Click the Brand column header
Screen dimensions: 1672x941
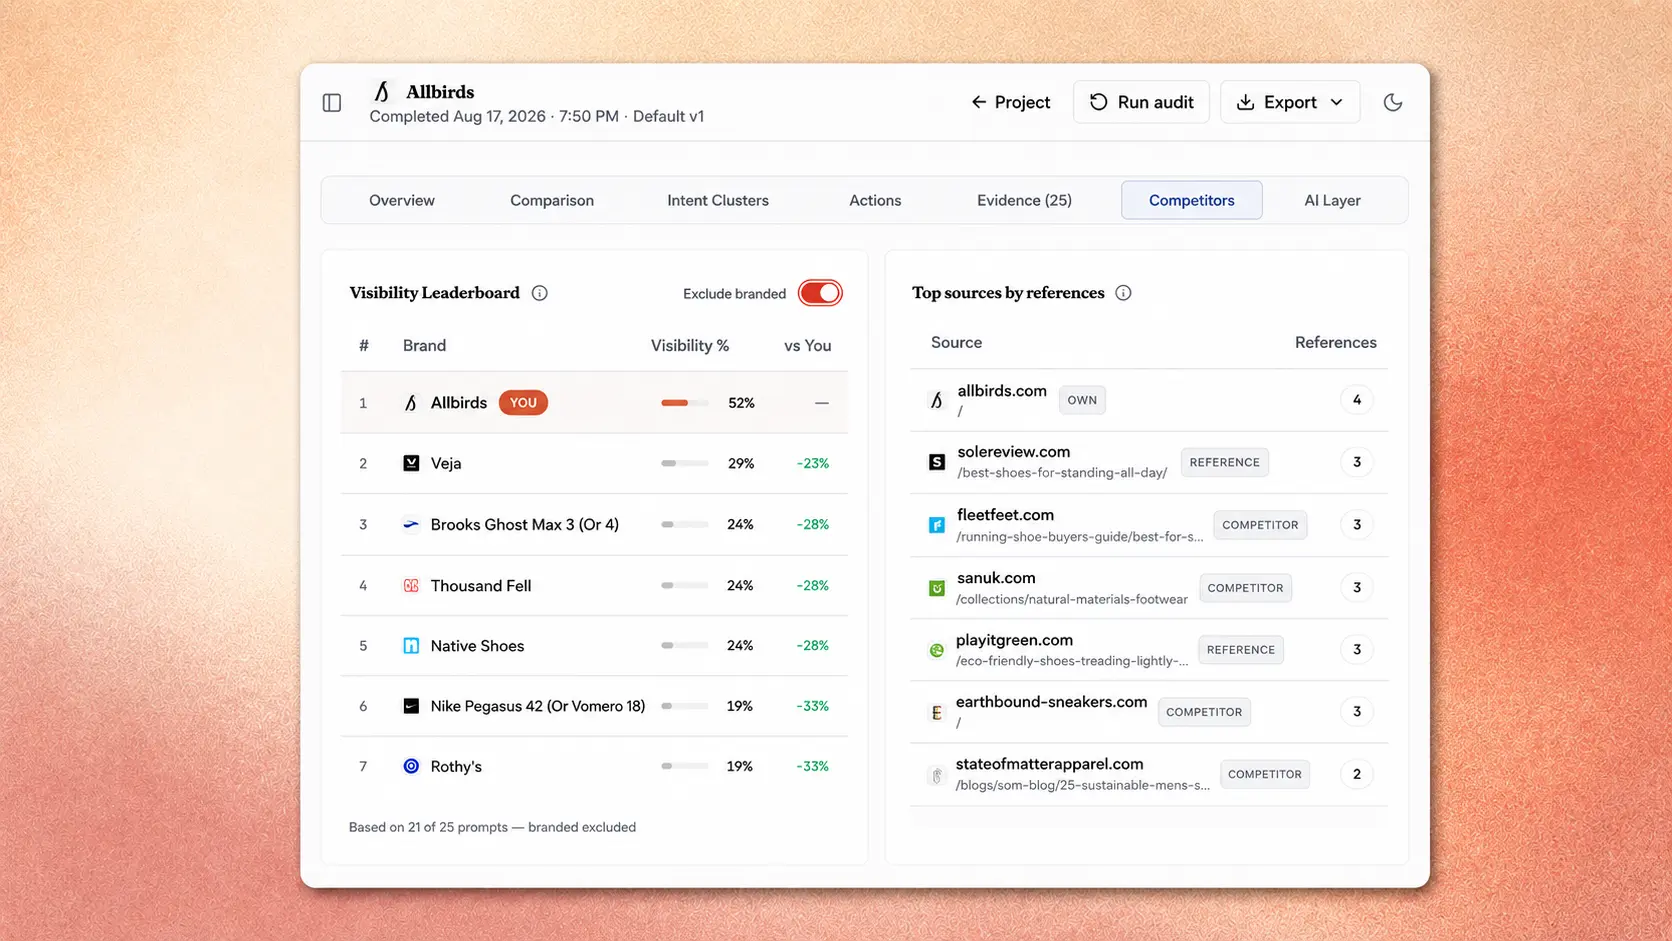[x=424, y=346]
